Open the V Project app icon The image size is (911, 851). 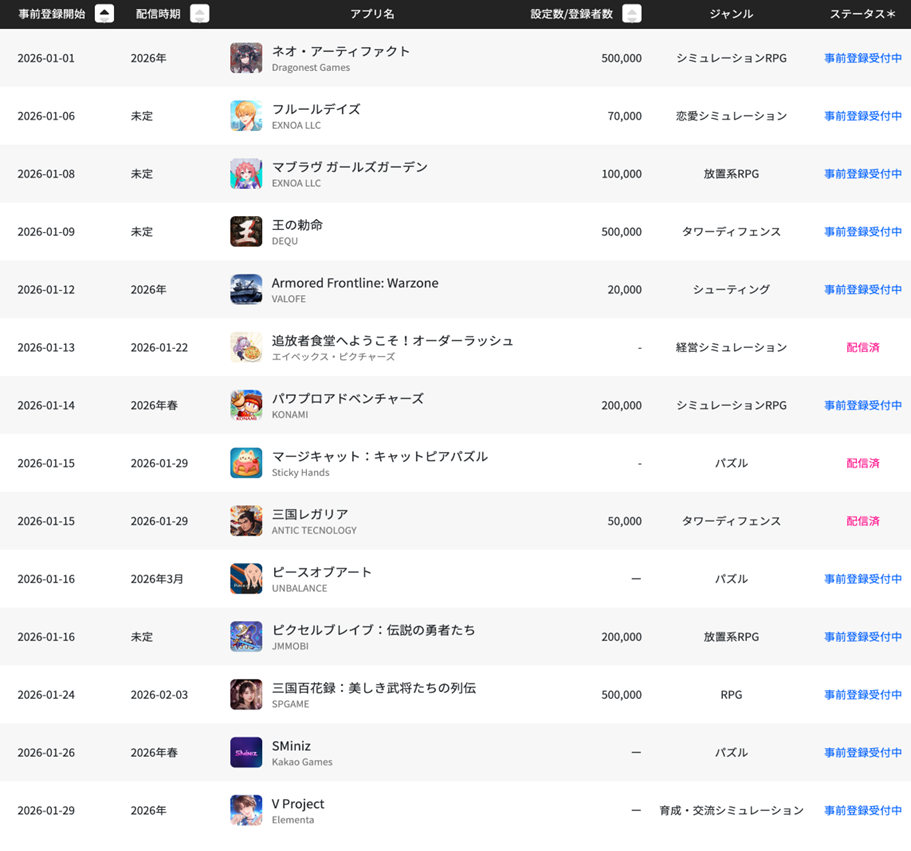[x=246, y=810]
